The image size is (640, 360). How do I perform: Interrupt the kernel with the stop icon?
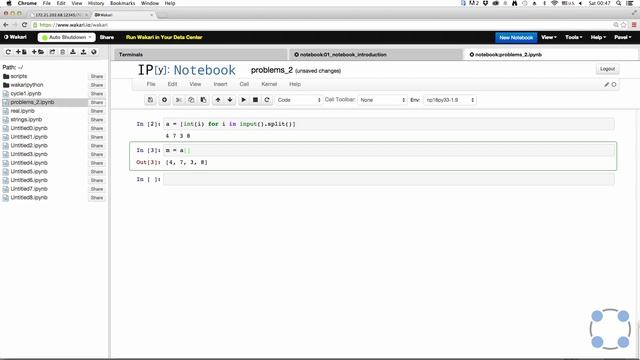click(x=255, y=100)
